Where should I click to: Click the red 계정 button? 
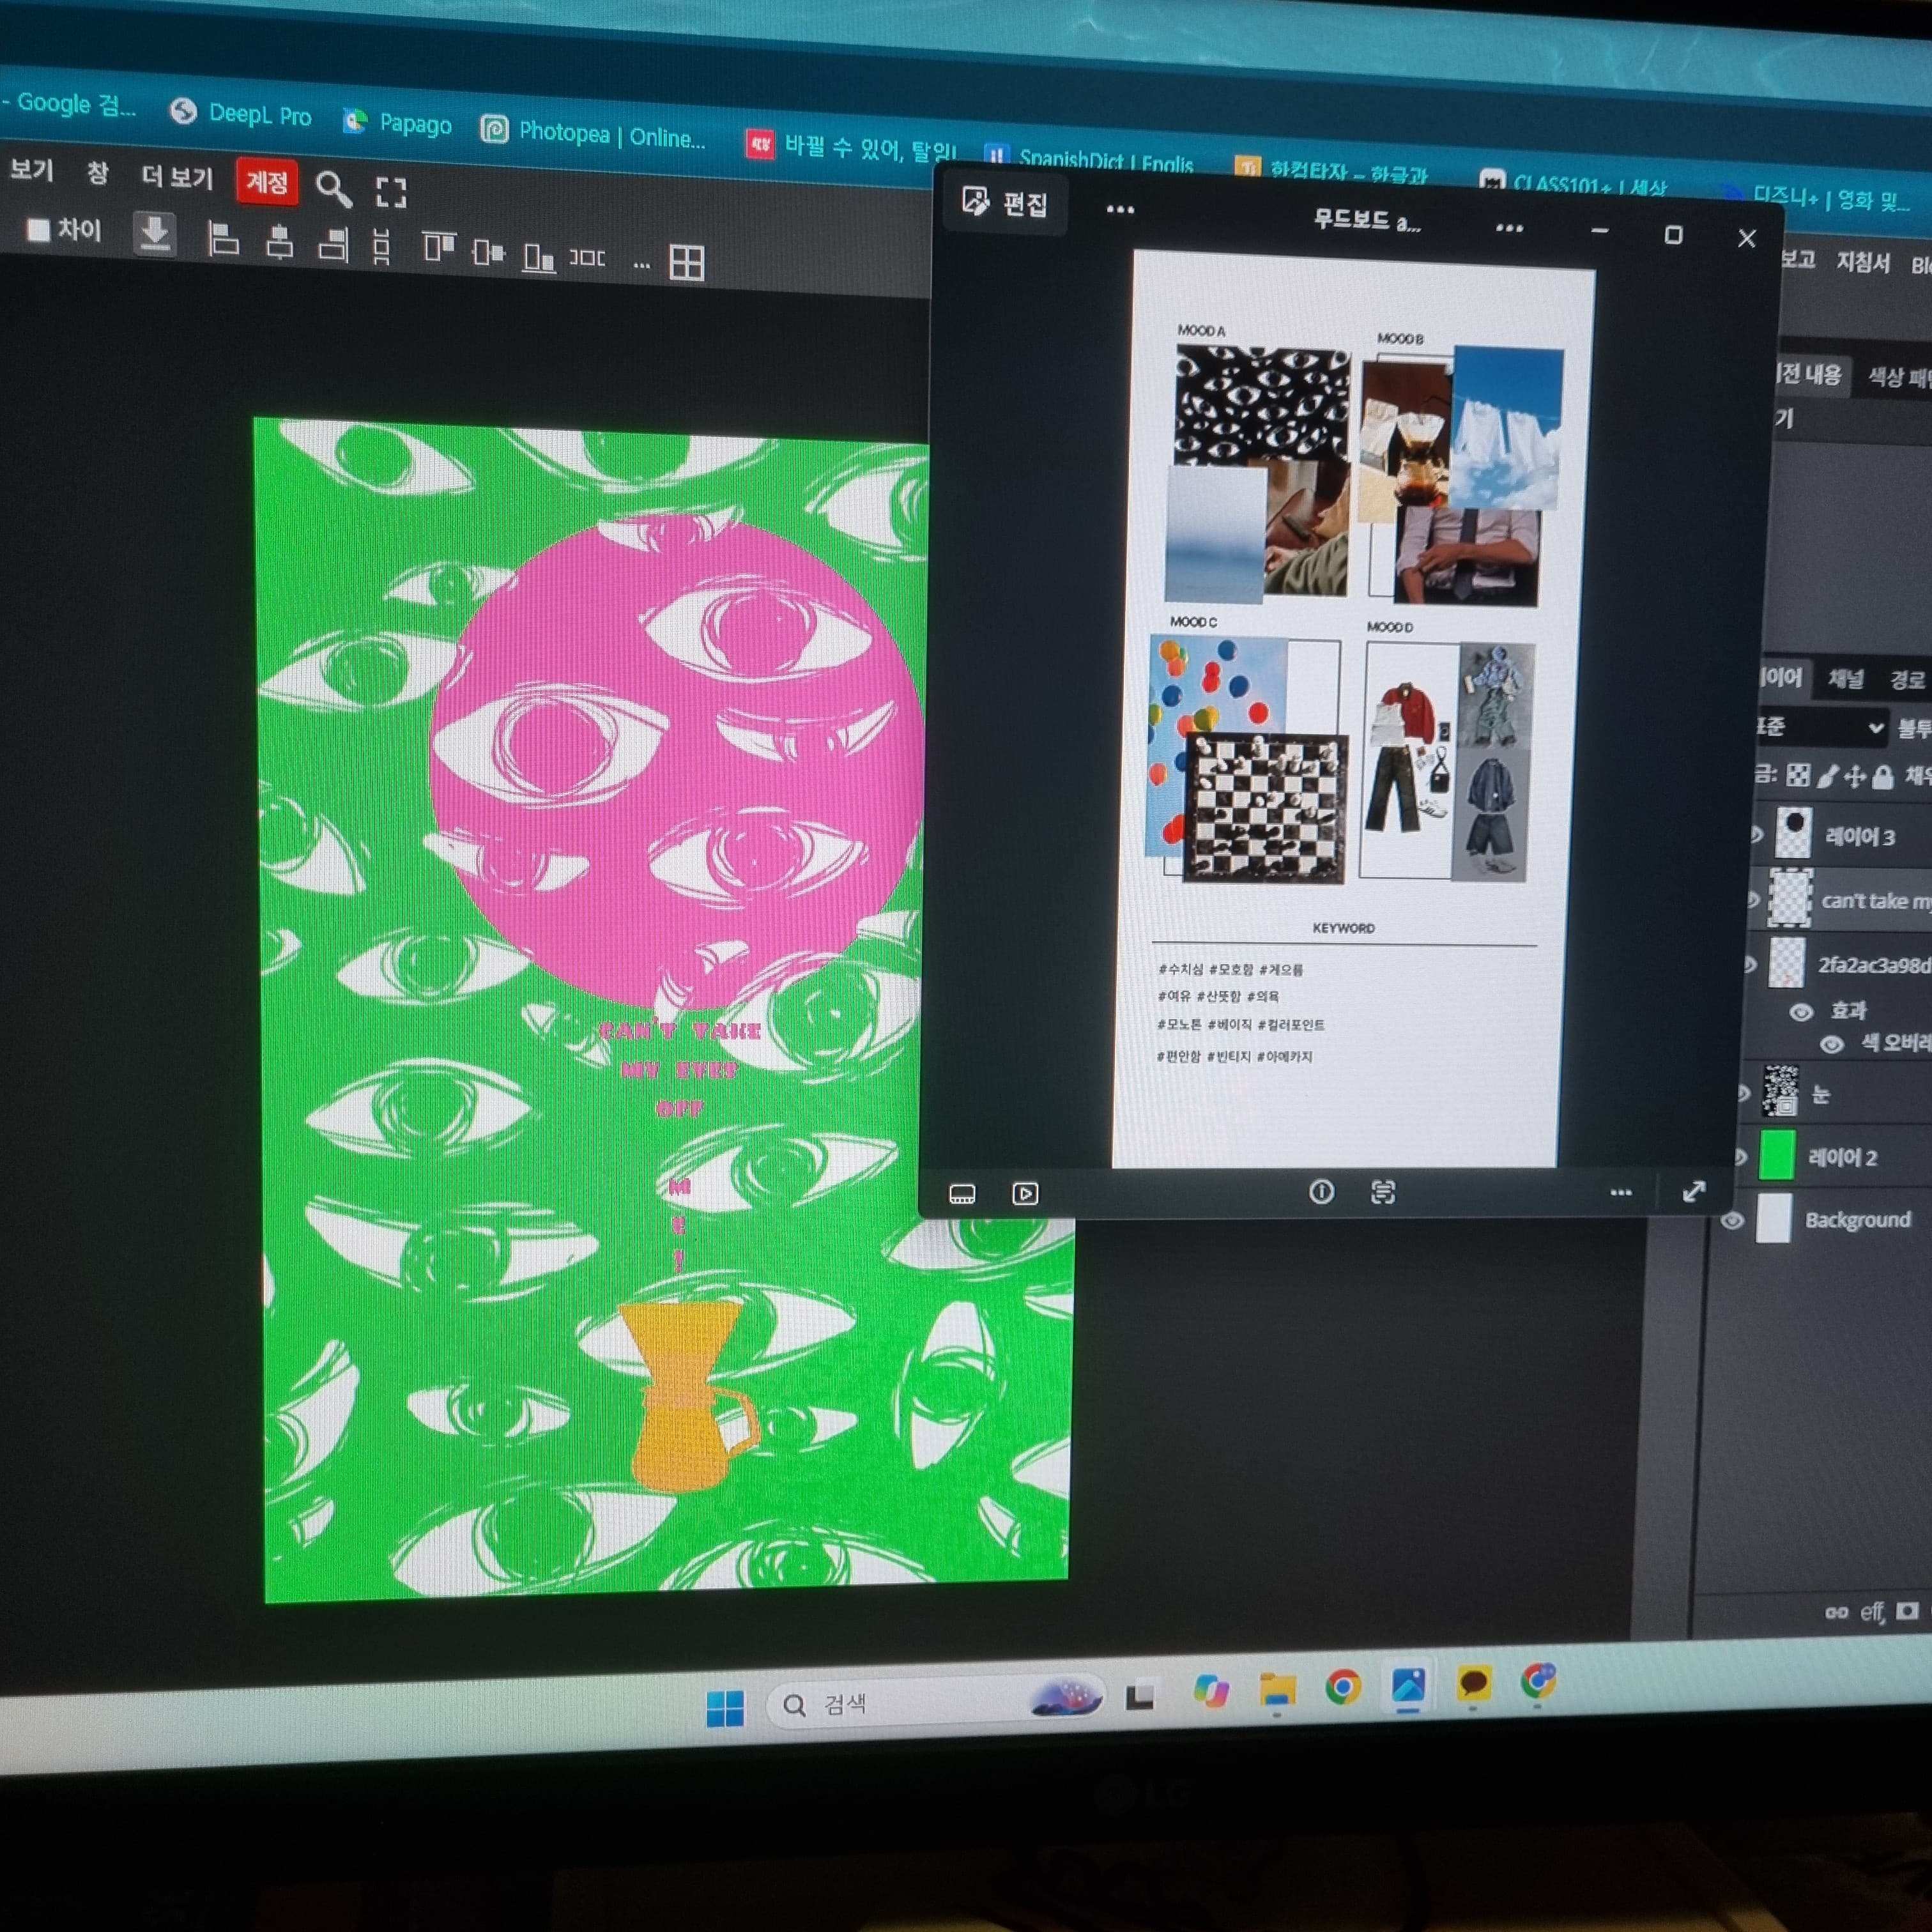266,182
